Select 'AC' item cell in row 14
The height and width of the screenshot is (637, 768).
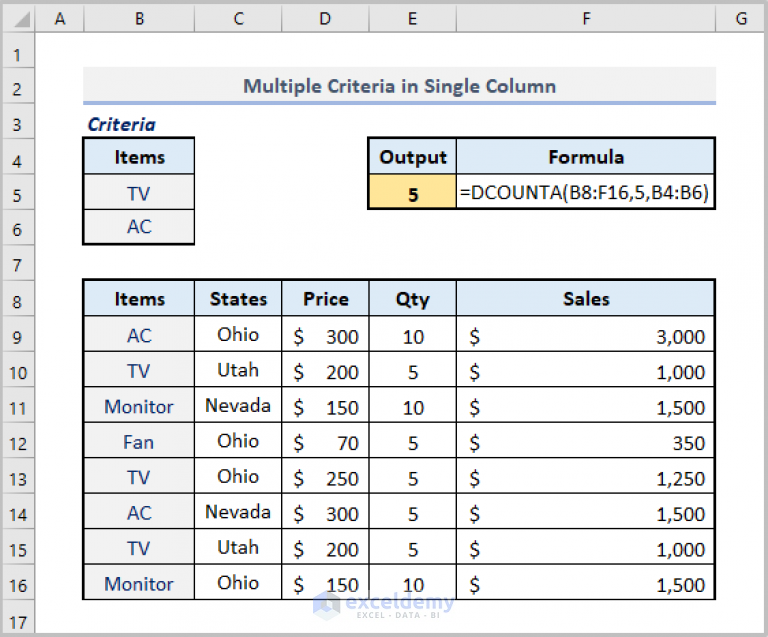click(x=140, y=511)
